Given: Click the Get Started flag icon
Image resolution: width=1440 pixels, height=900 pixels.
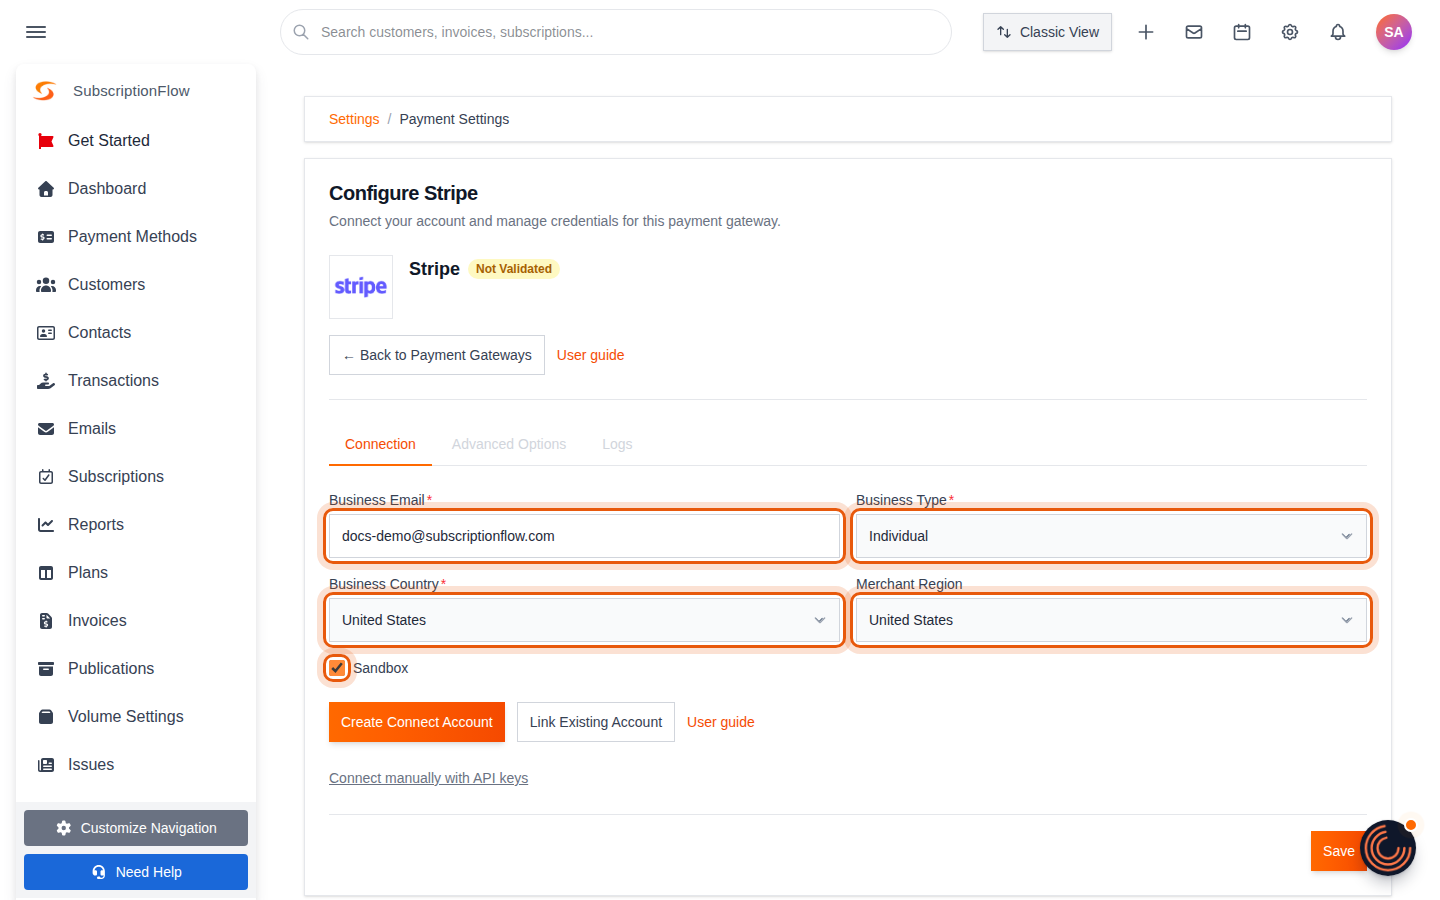Looking at the screenshot, I should [46, 141].
